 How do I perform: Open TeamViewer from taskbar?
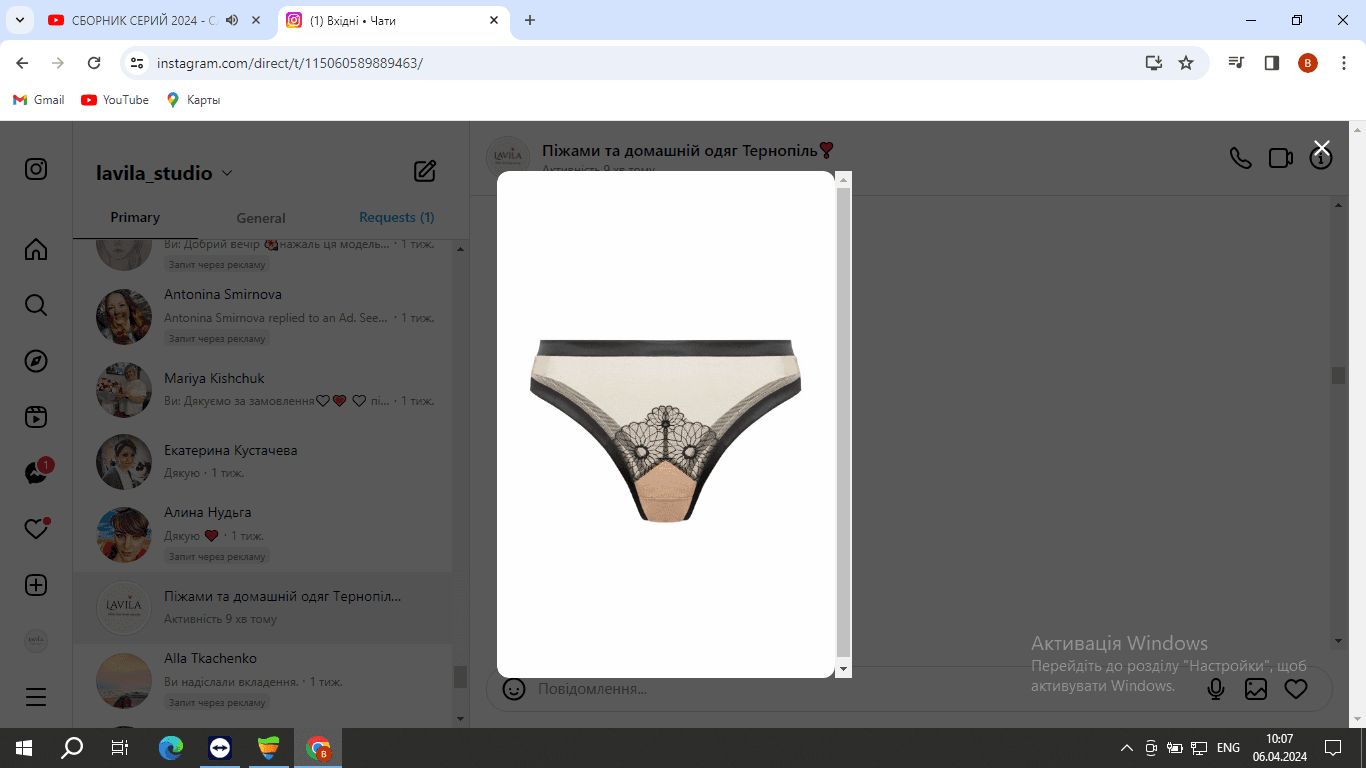[x=220, y=747]
